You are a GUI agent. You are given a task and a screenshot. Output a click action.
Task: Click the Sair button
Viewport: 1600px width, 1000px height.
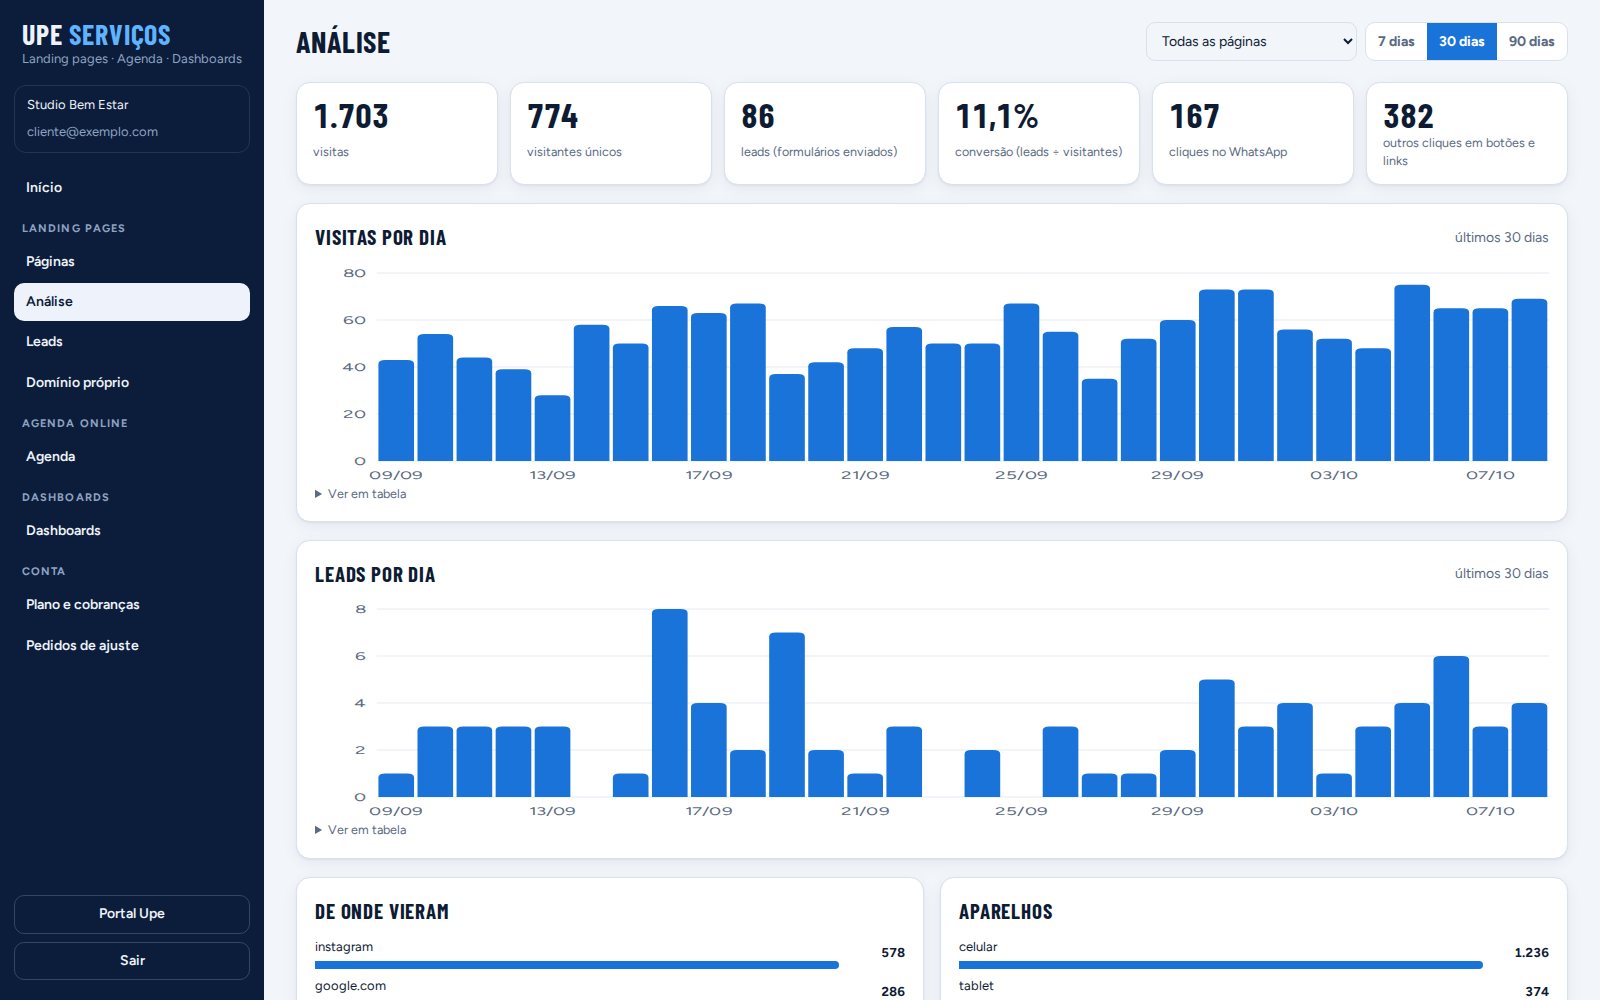pos(132,961)
